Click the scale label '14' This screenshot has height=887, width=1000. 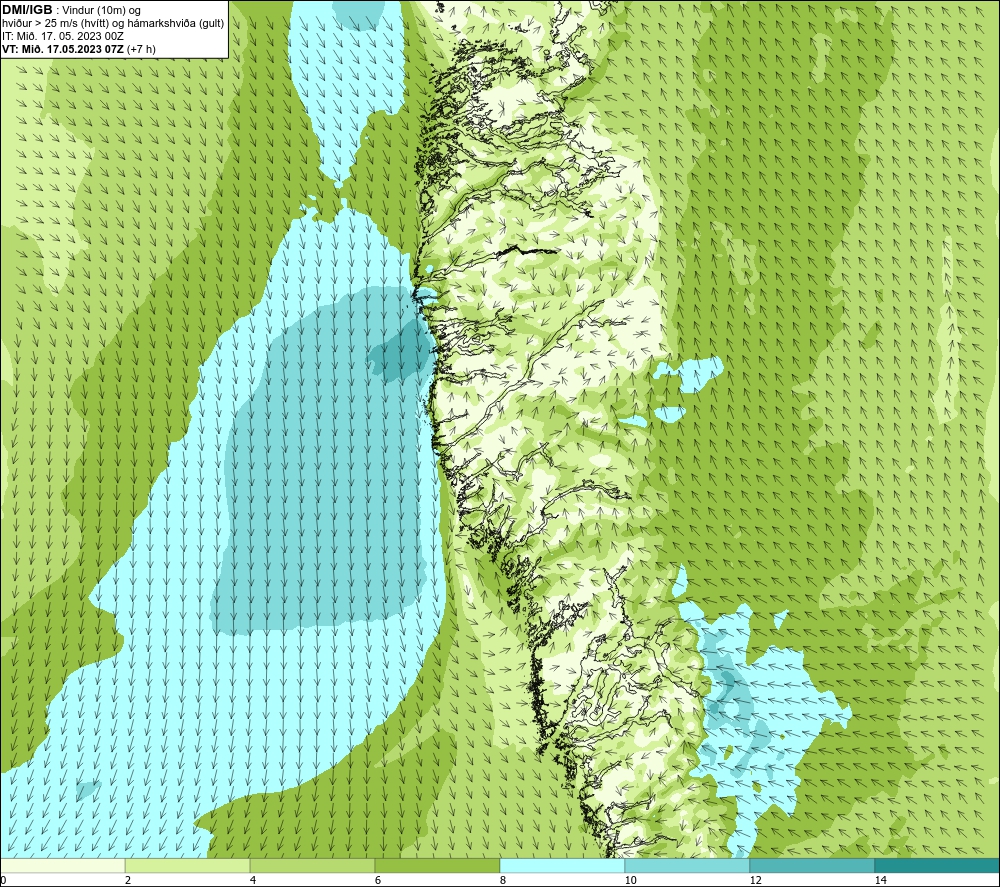click(x=881, y=880)
